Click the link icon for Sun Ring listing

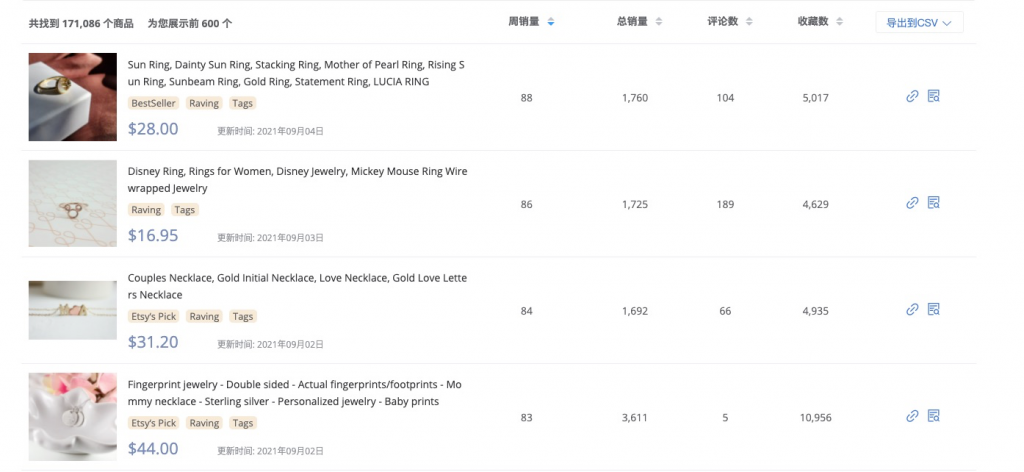click(912, 97)
